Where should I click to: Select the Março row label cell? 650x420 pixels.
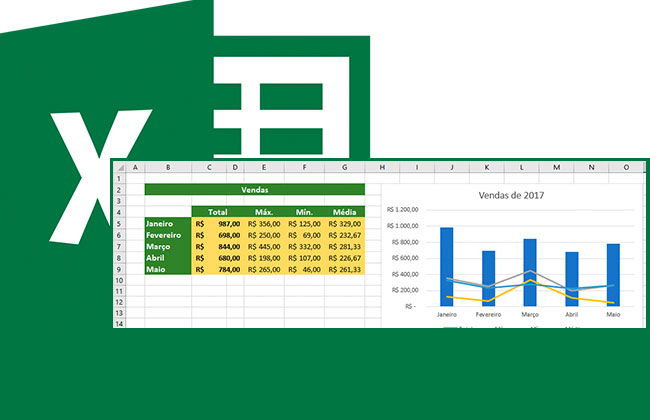click(168, 247)
